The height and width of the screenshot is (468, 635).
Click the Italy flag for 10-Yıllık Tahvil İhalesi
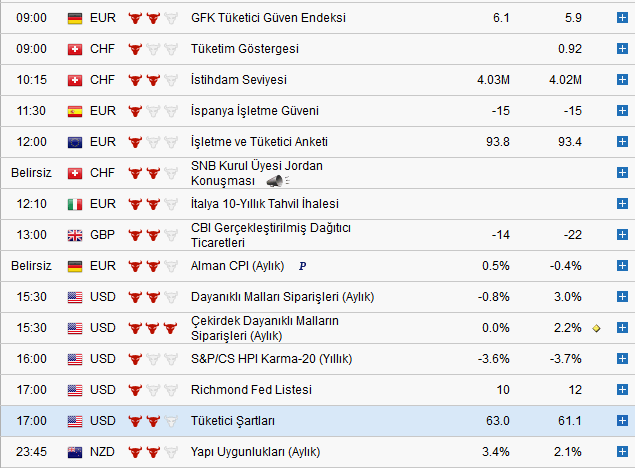pyautogui.click(x=74, y=204)
